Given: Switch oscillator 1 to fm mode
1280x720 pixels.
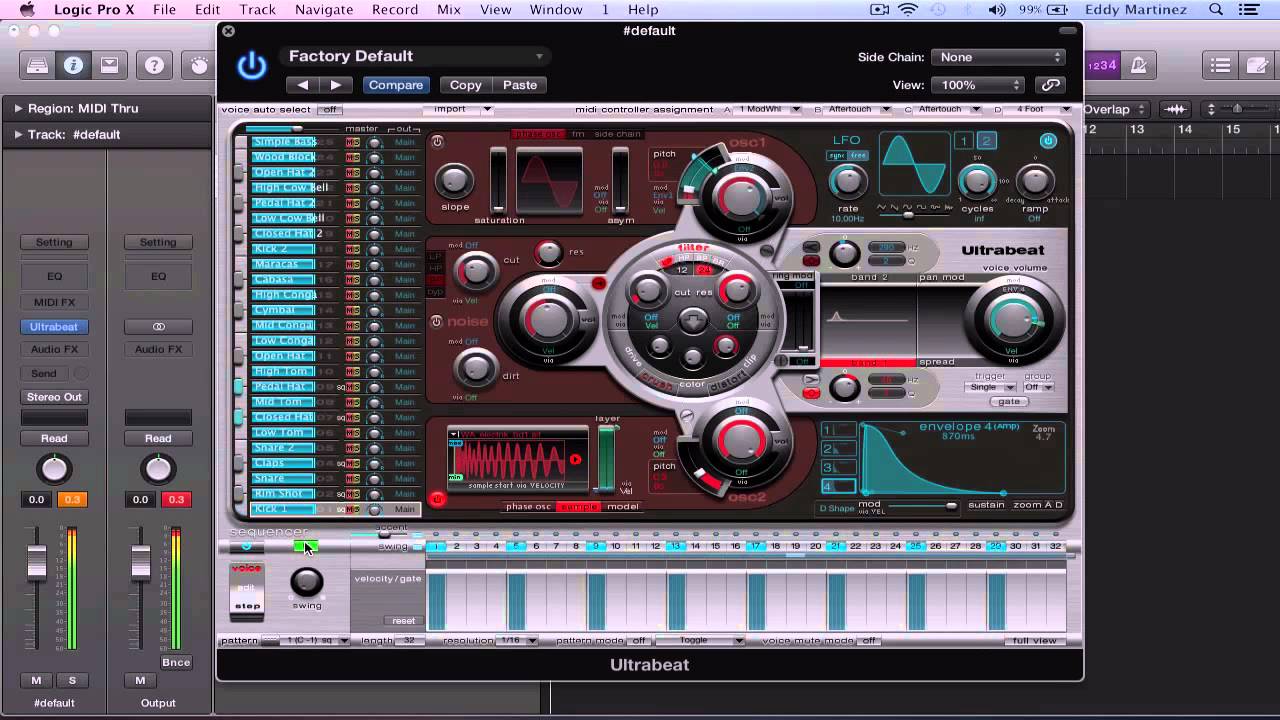Looking at the screenshot, I should pos(578,134).
